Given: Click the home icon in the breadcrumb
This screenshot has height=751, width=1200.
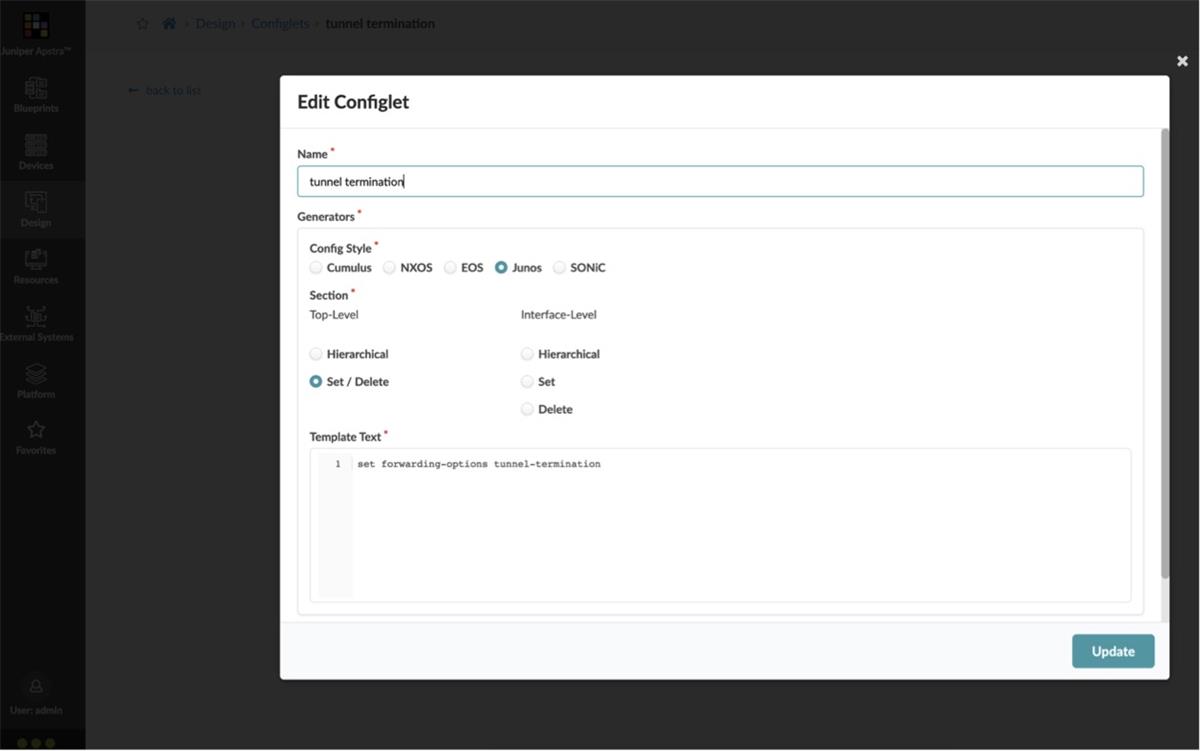Looking at the screenshot, I should click(x=168, y=23).
